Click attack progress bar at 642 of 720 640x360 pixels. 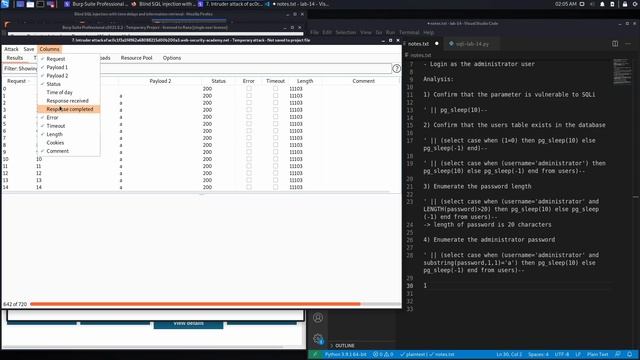pyautogui.click(x=215, y=304)
